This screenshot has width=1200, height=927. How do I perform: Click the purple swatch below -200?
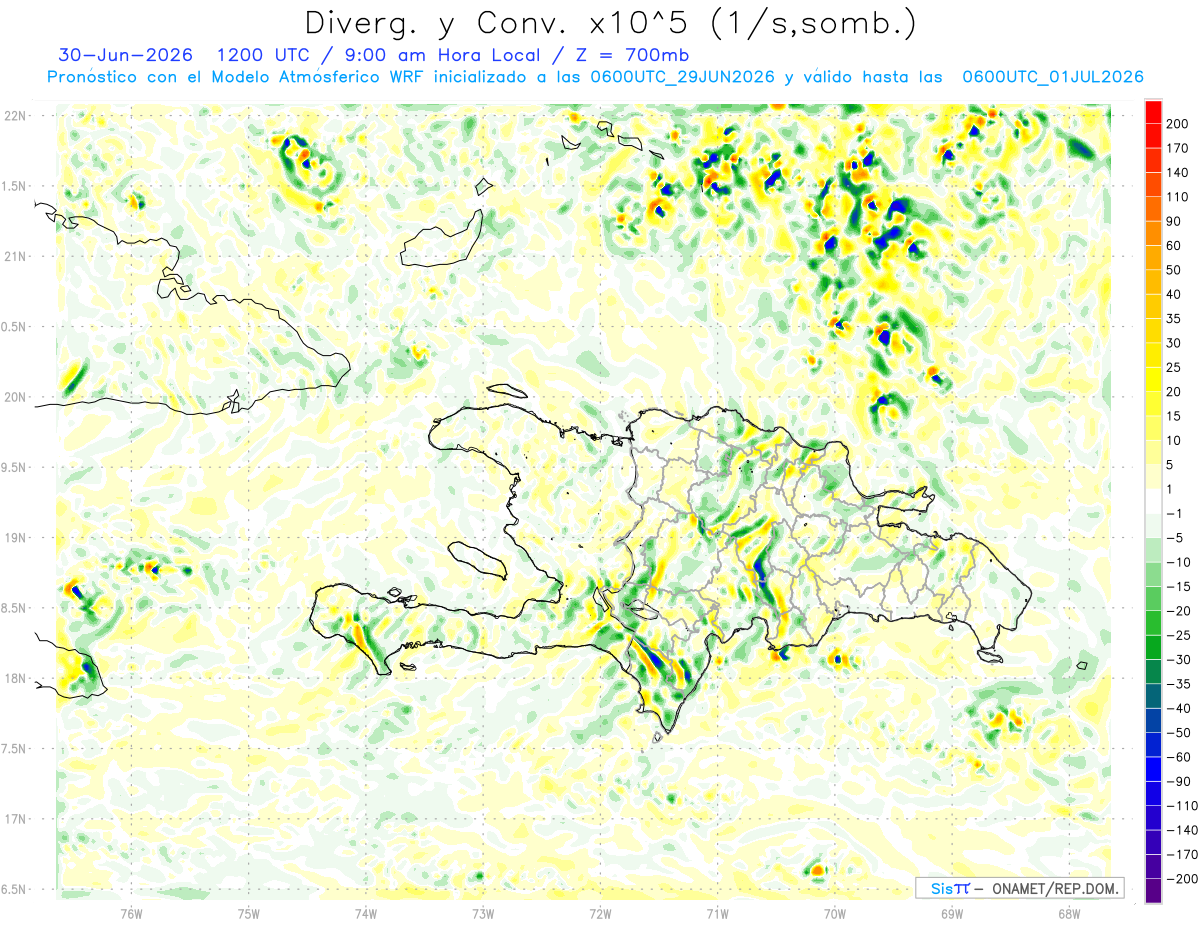click(x=1153, y=890)
